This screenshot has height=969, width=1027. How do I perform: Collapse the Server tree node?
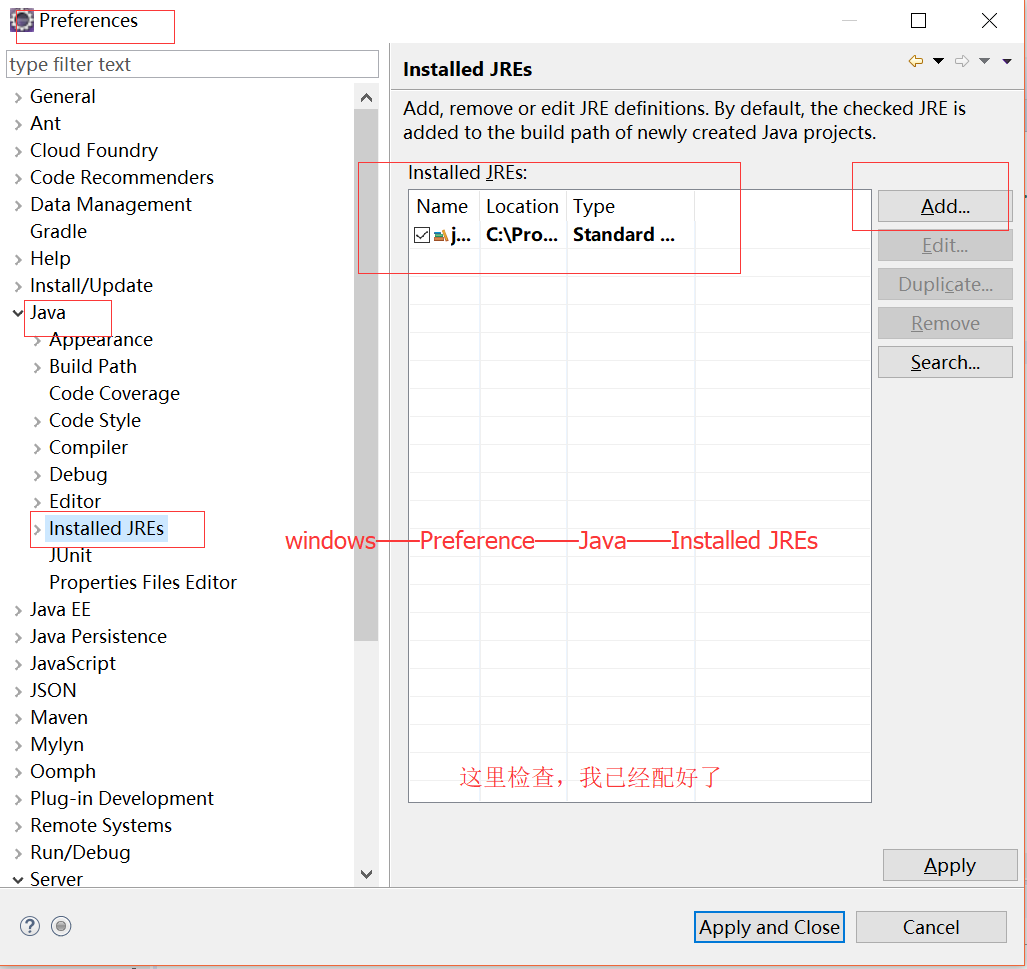point(18,880)
